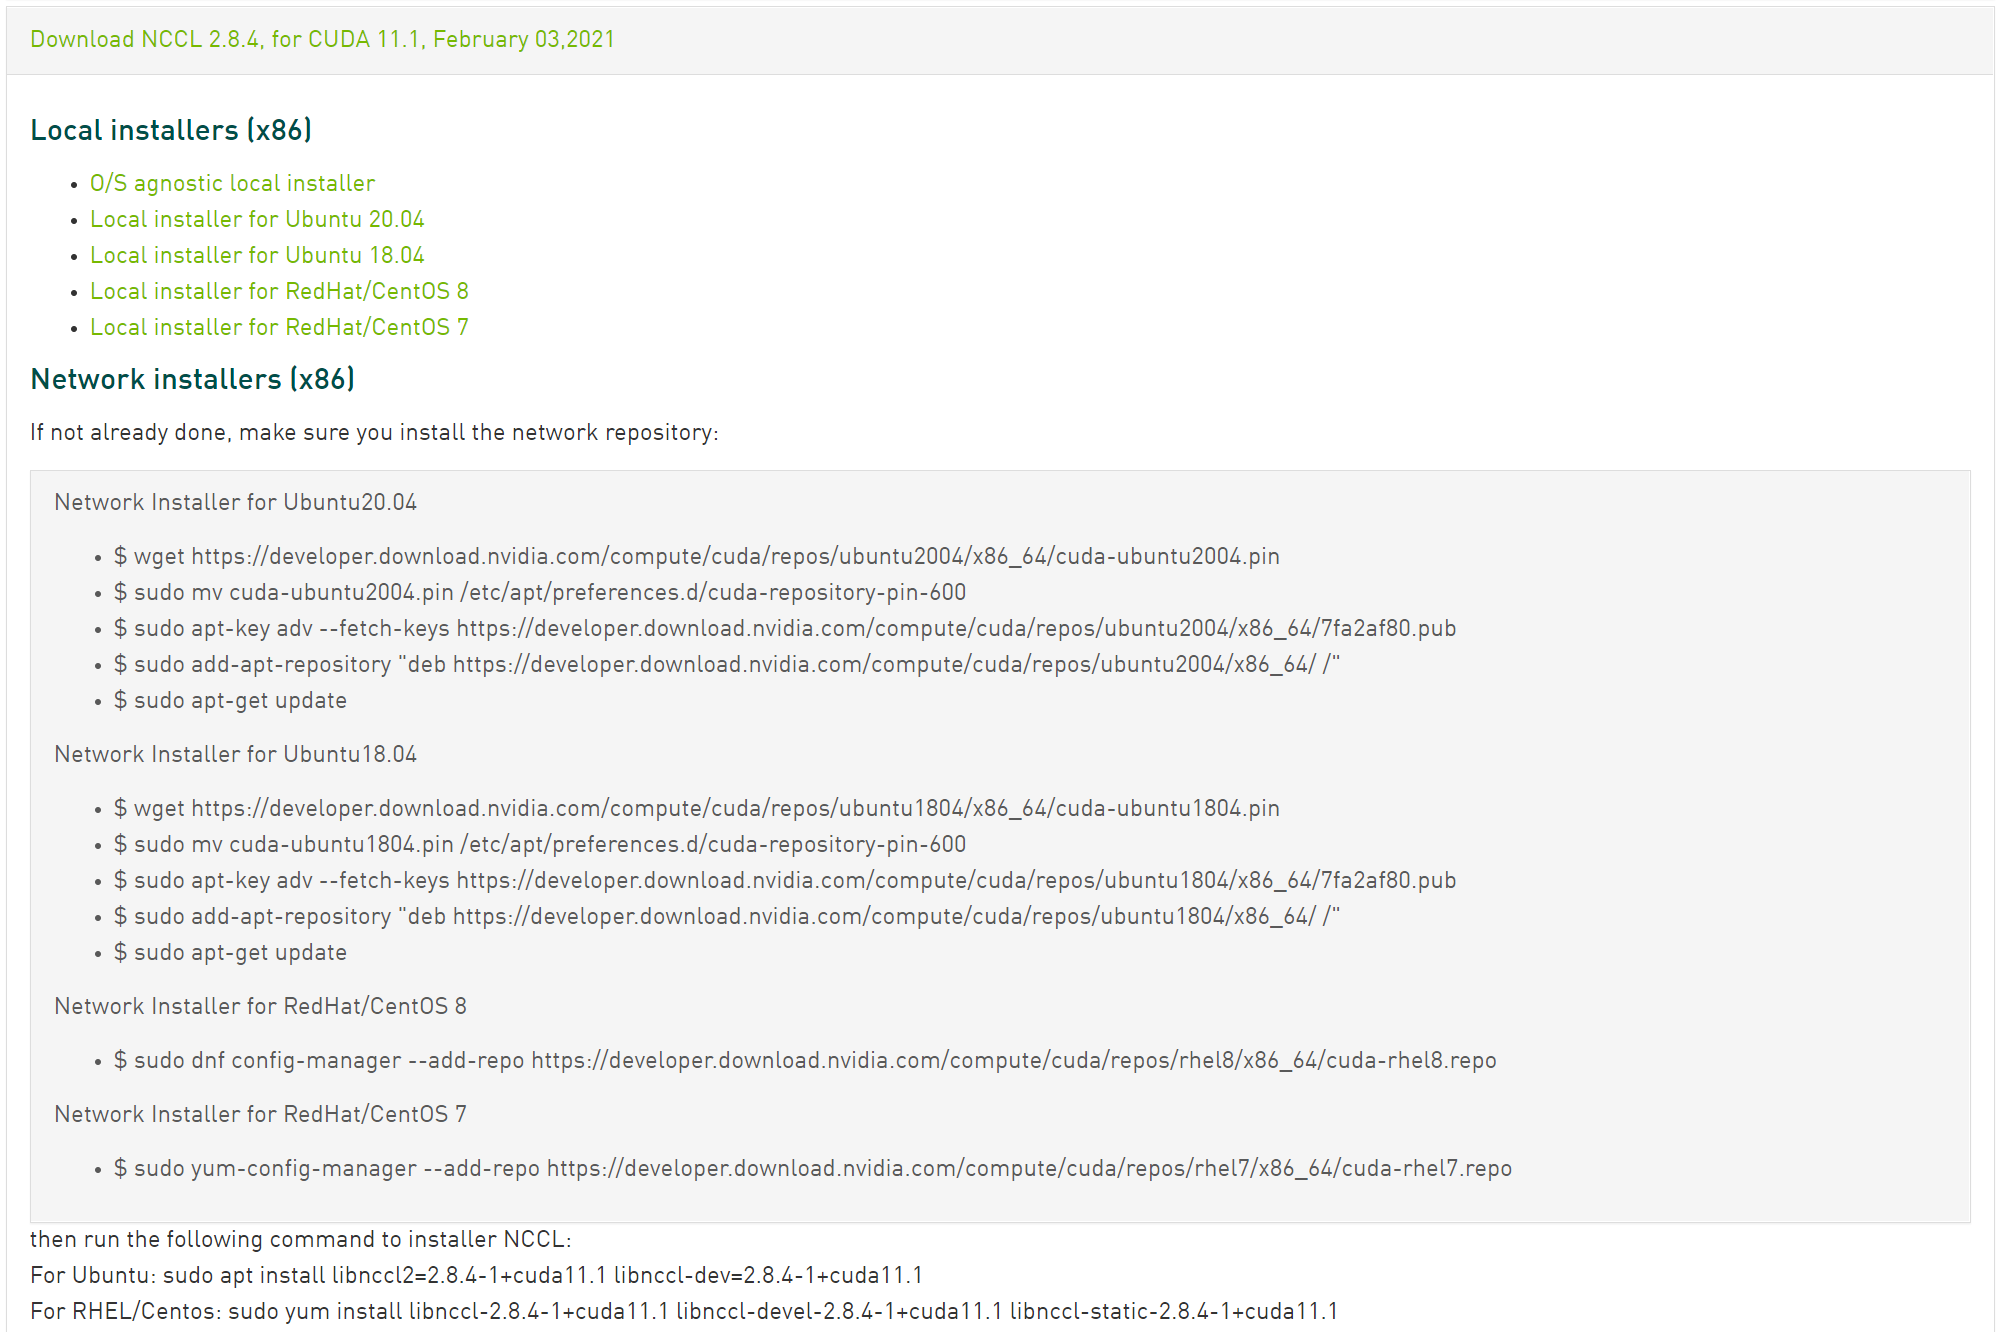Download Local installer for RedHat/CentOS 7
2005x1332 pixels.
pyautogui.click(x=279, y=327)
